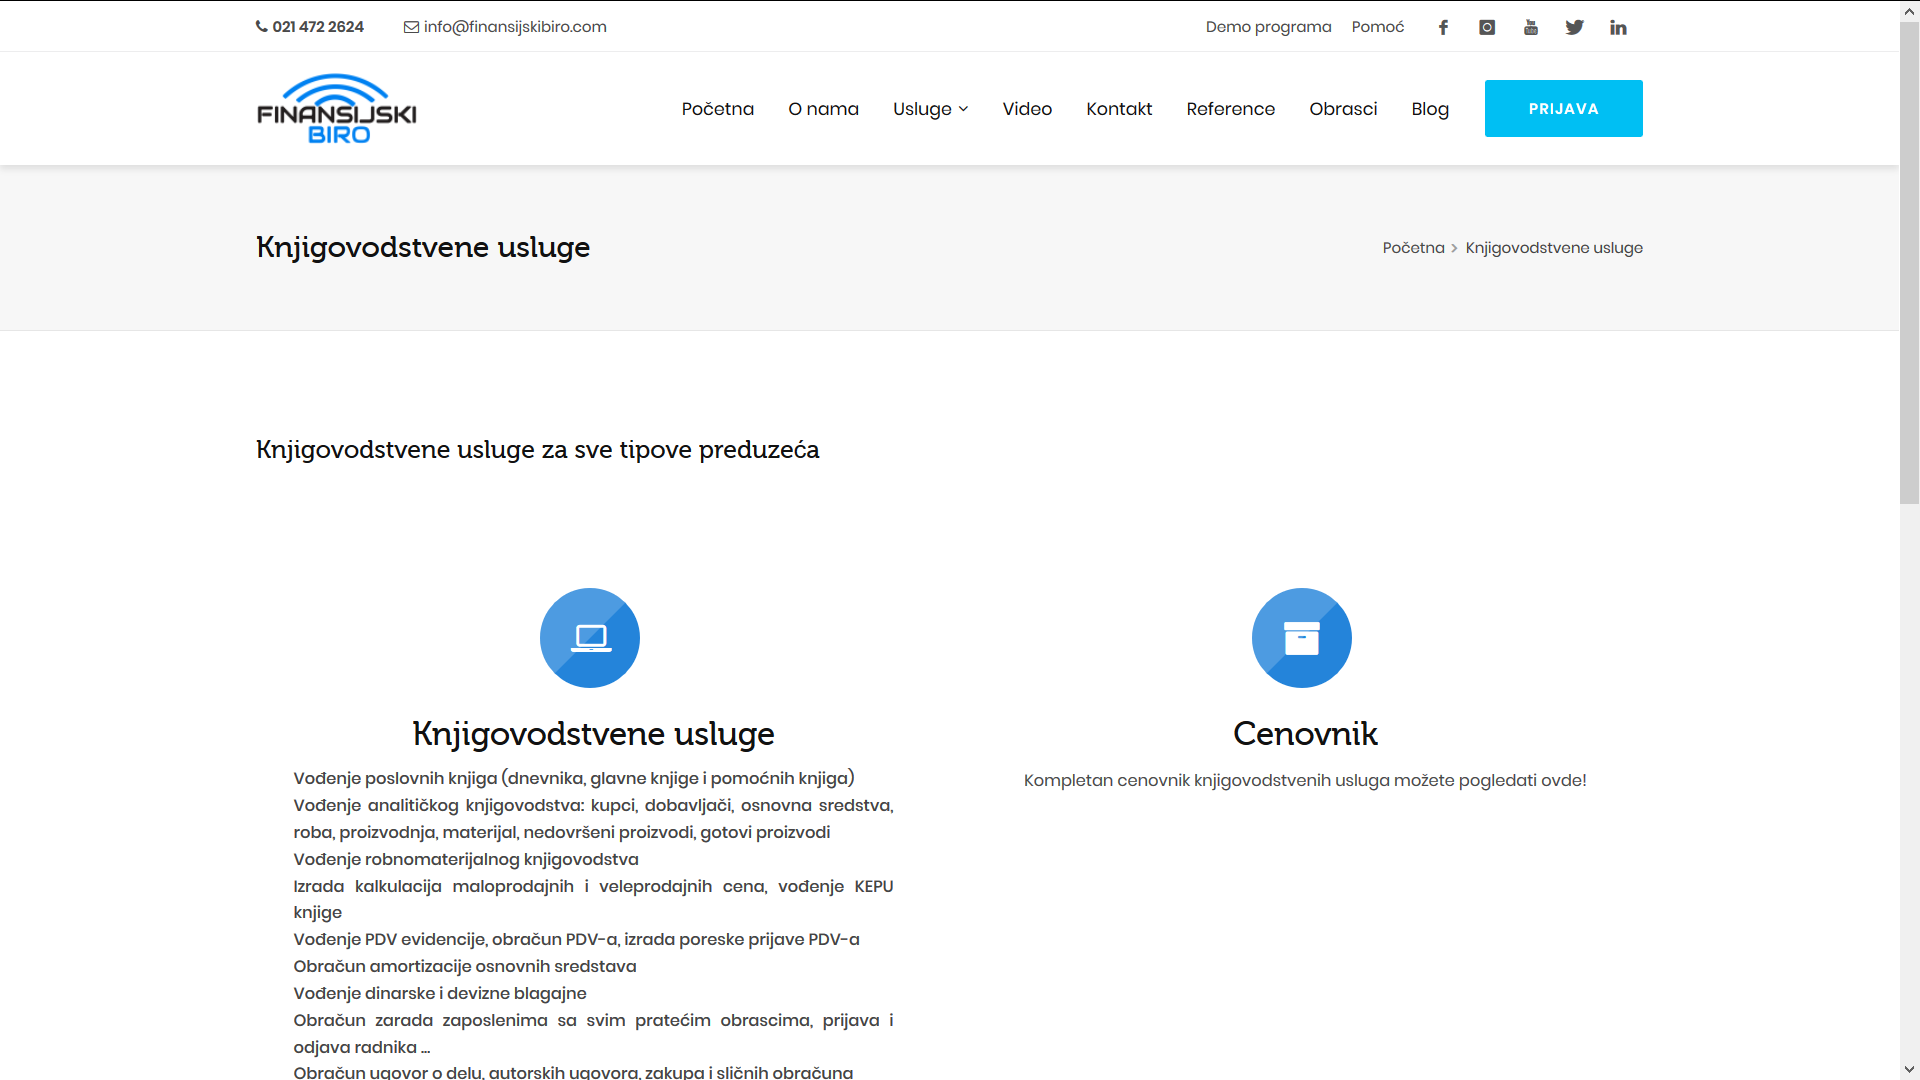
Task: Navigate to the Video page
Action: 1027,109
